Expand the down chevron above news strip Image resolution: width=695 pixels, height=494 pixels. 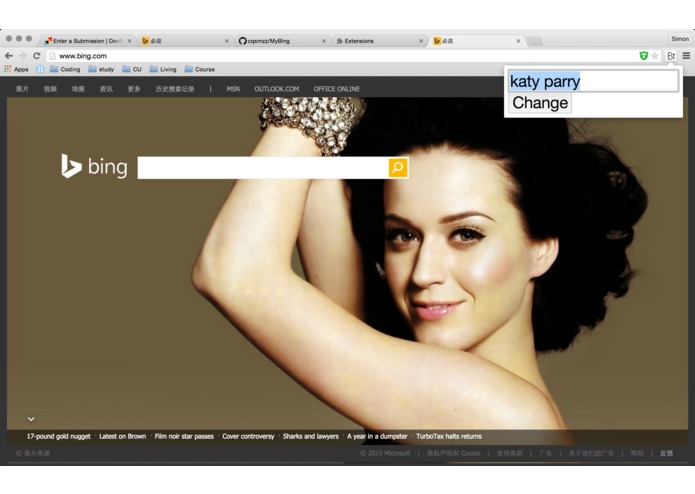31,419
